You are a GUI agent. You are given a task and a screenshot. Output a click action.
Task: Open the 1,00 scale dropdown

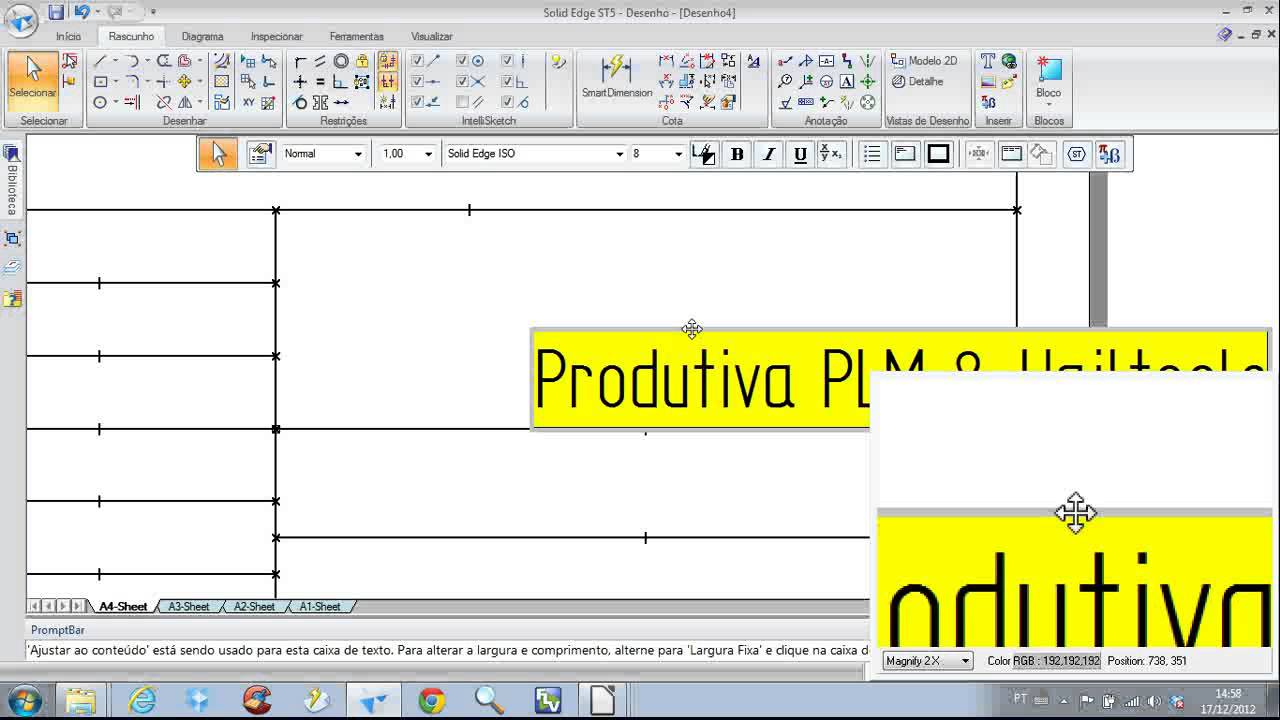(428, 154)
